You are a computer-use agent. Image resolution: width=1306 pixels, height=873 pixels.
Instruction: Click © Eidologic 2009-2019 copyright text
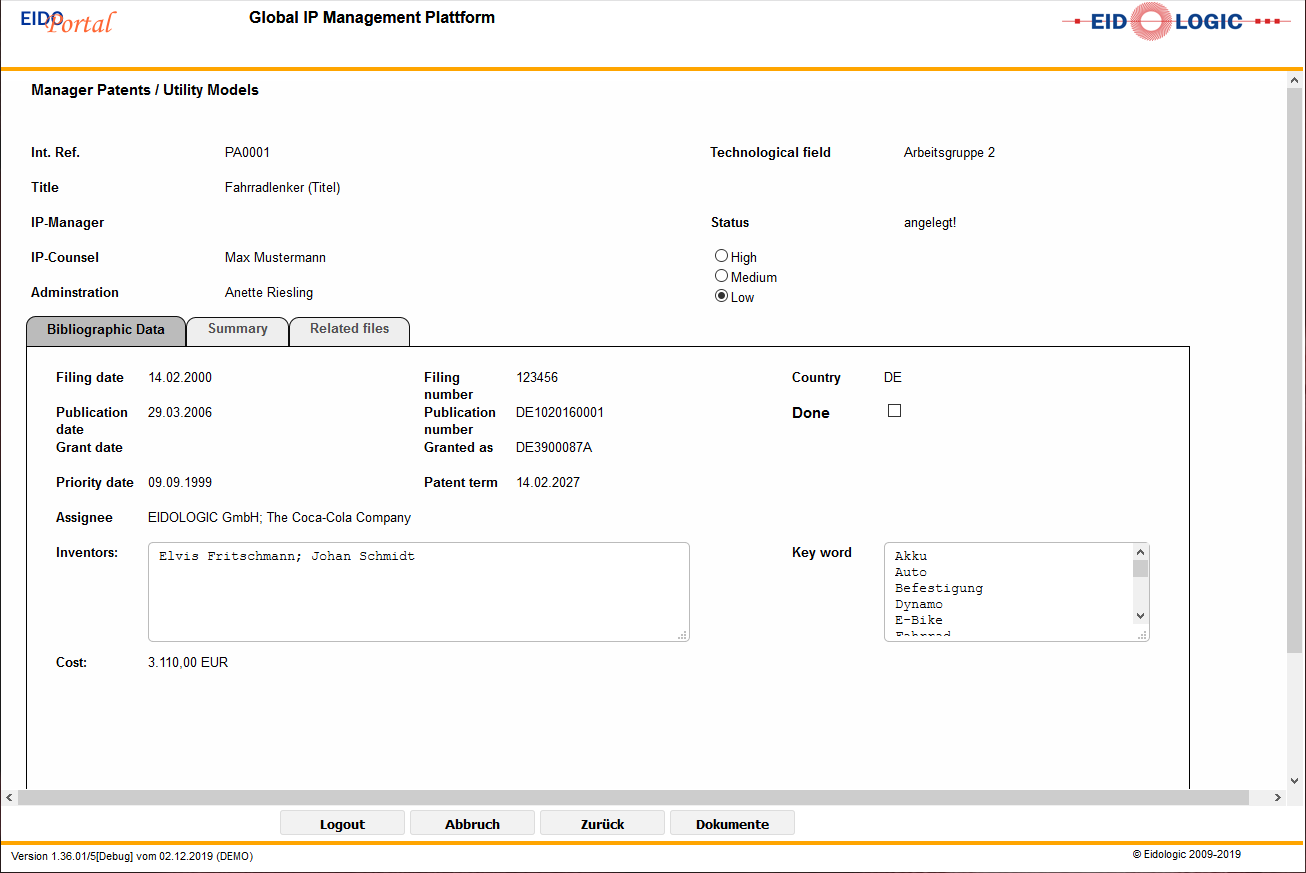tap(1187, 855)
